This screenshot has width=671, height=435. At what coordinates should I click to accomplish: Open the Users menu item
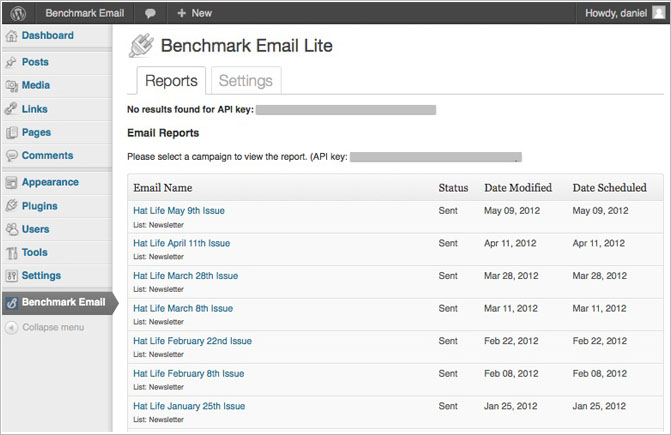click(x=36, y=229)
